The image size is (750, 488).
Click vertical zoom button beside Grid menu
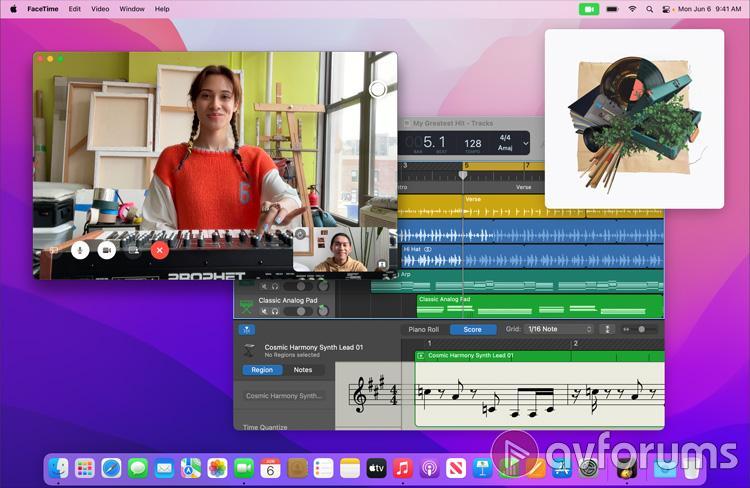pyautogui.click(x=607, y=329)
